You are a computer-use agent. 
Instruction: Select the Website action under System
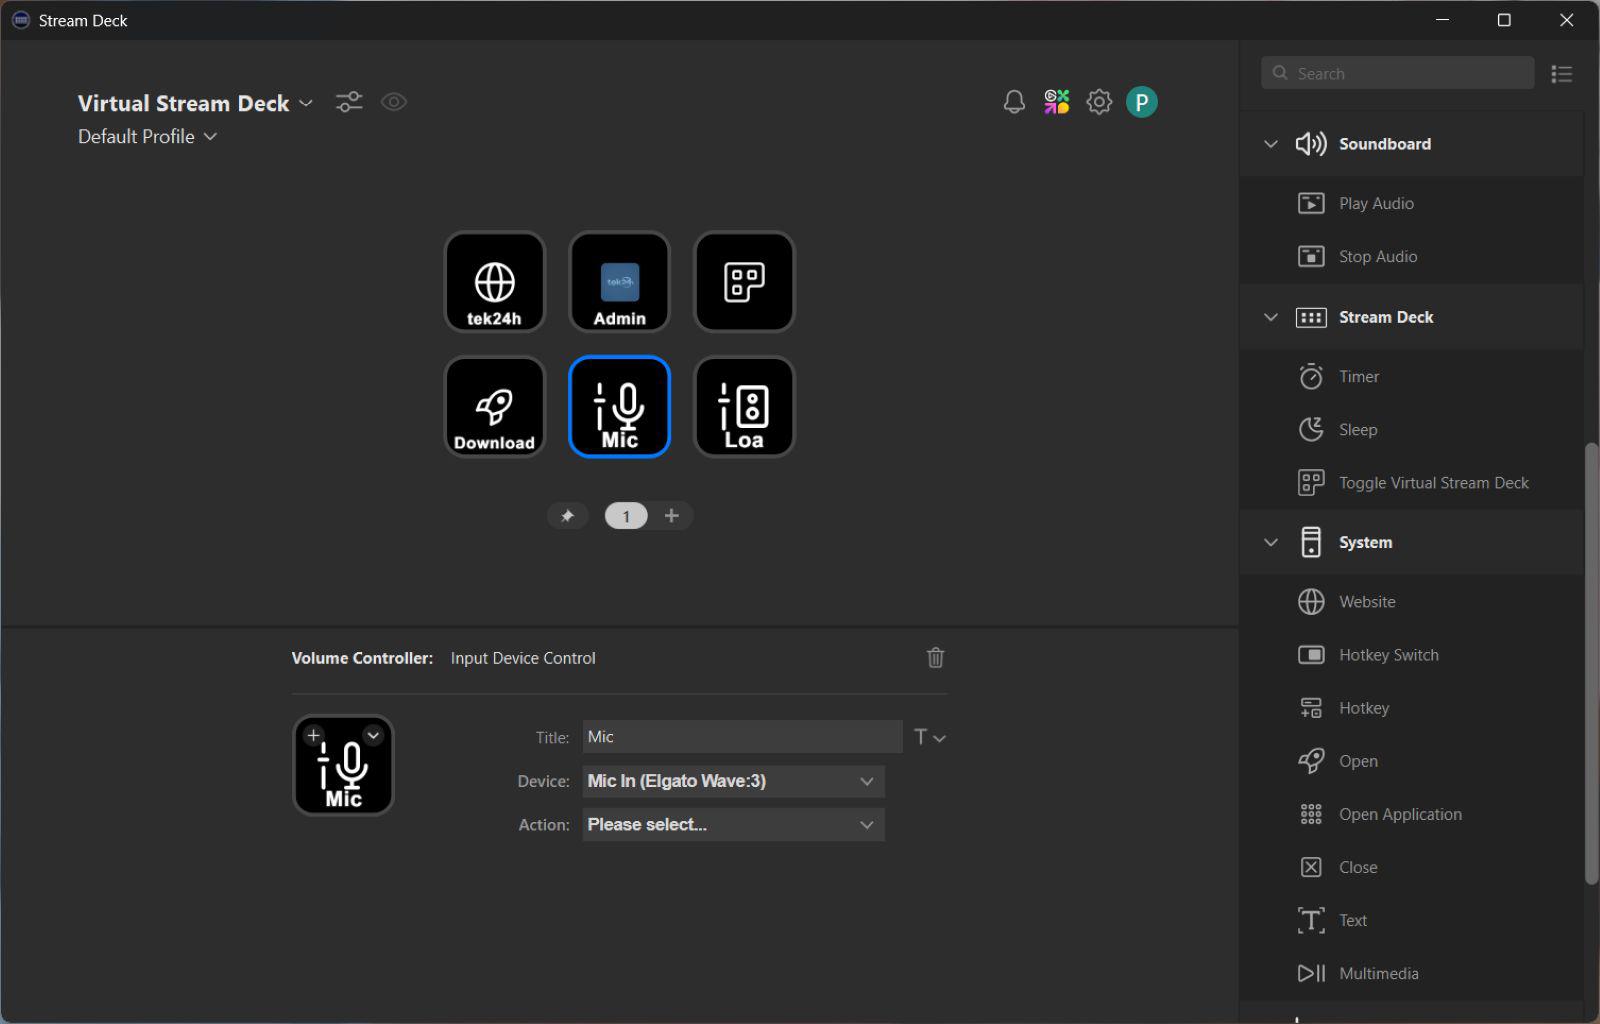(1366, 601)
